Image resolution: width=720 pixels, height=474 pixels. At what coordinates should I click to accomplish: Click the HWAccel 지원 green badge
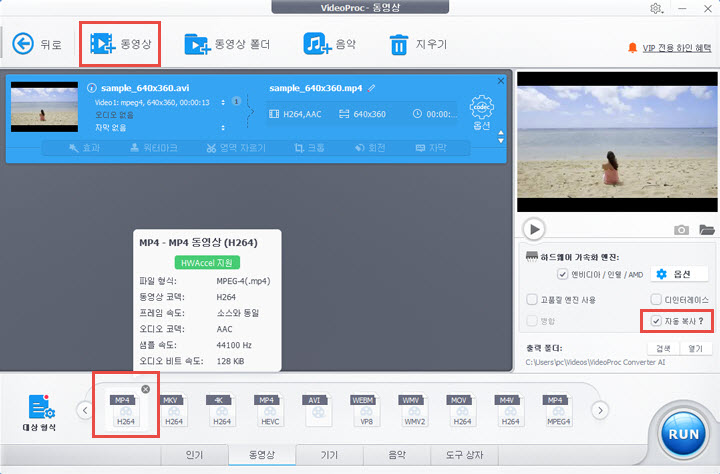tap(207, 263)
